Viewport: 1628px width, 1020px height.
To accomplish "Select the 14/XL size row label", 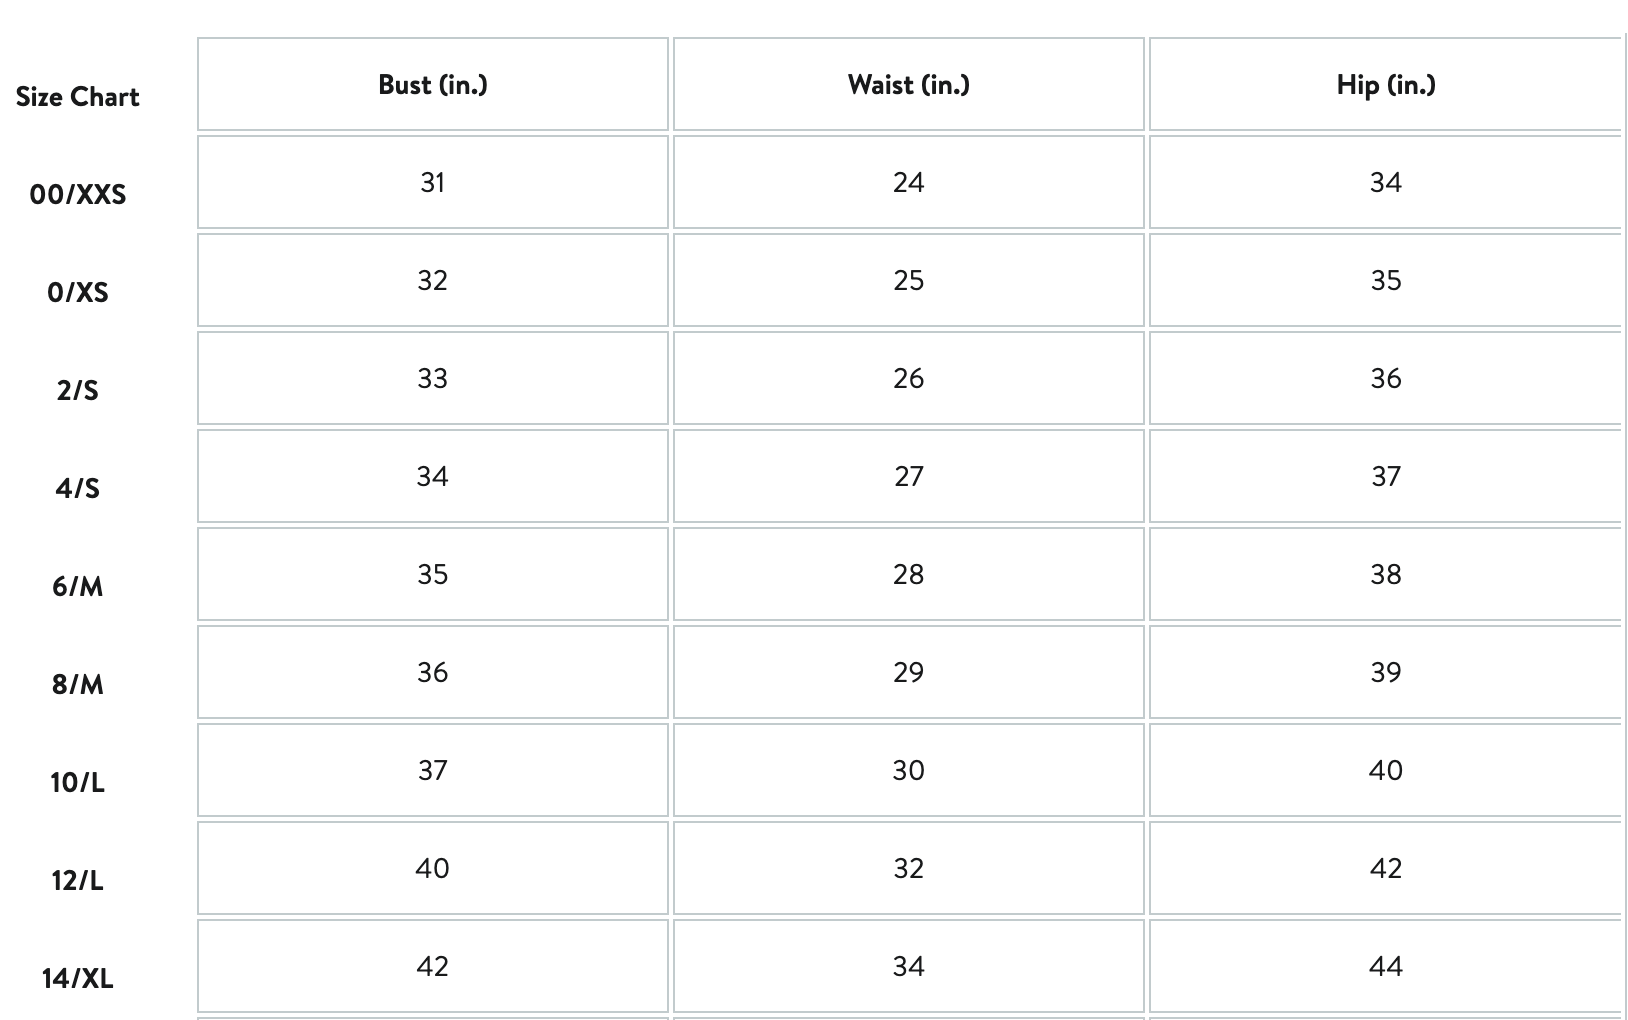I will click(x=78, y=978).
